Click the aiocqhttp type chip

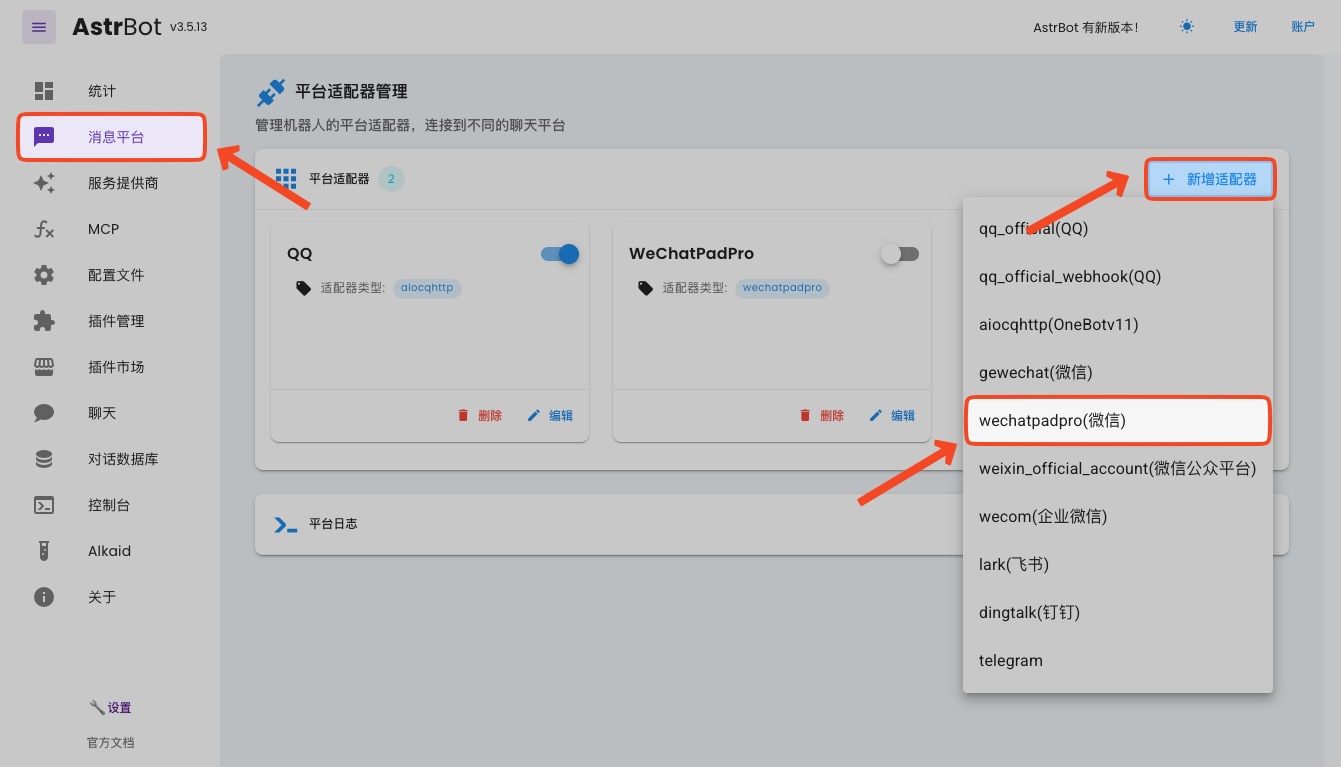click(427, 288)
